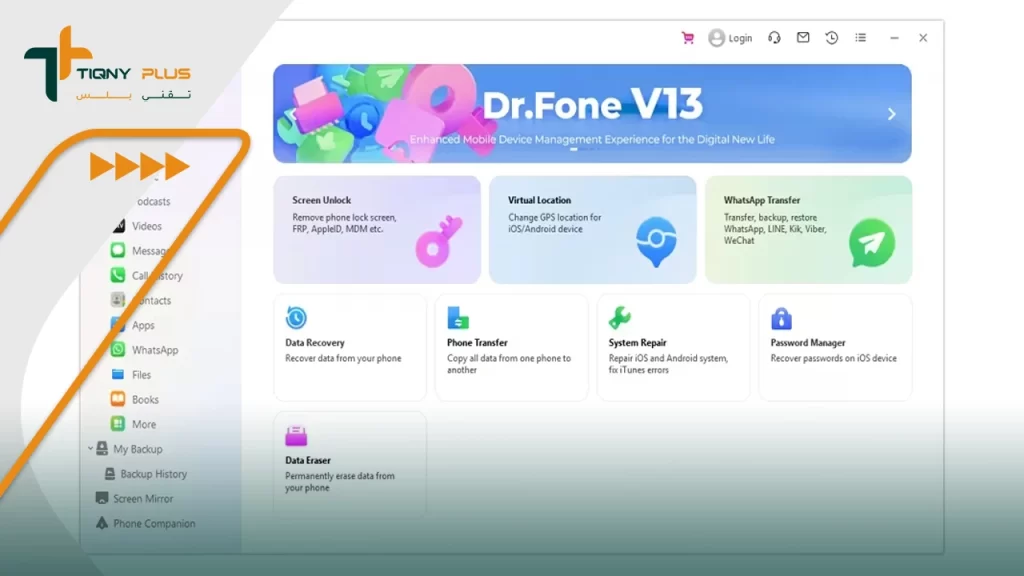Select WhatsApp in the sidebar
Viewport: 1024px width, 576px height.
pos(154,350)
